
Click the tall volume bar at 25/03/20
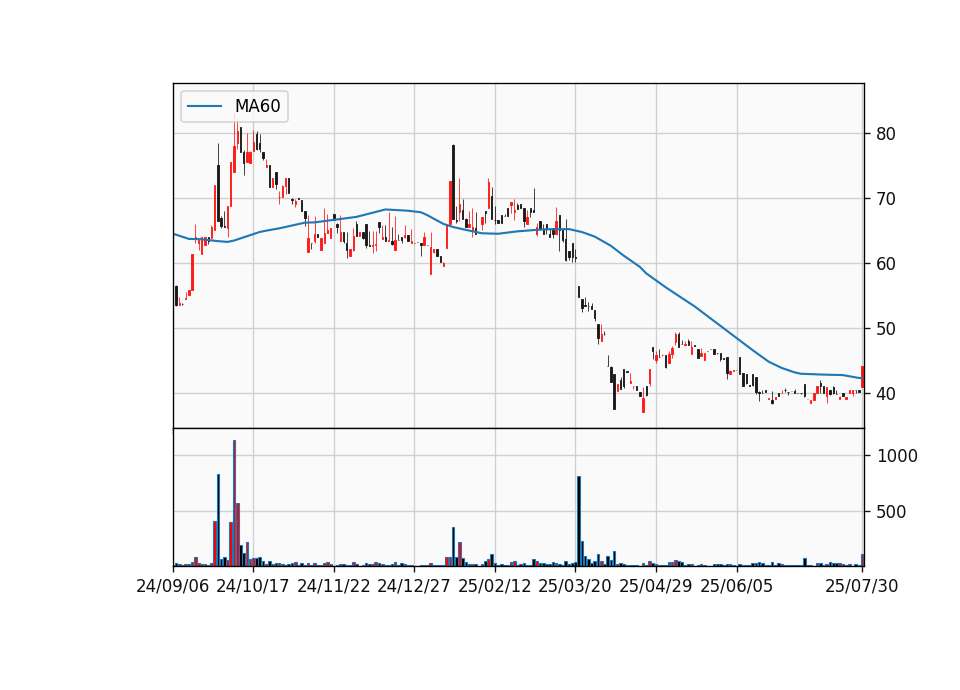point(579,521)
